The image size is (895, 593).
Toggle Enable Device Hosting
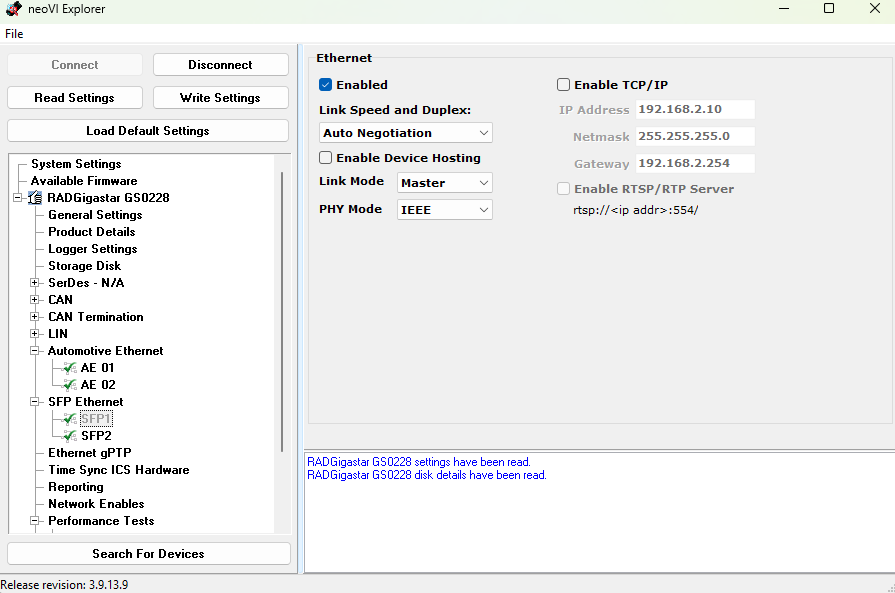pos(325,157)
